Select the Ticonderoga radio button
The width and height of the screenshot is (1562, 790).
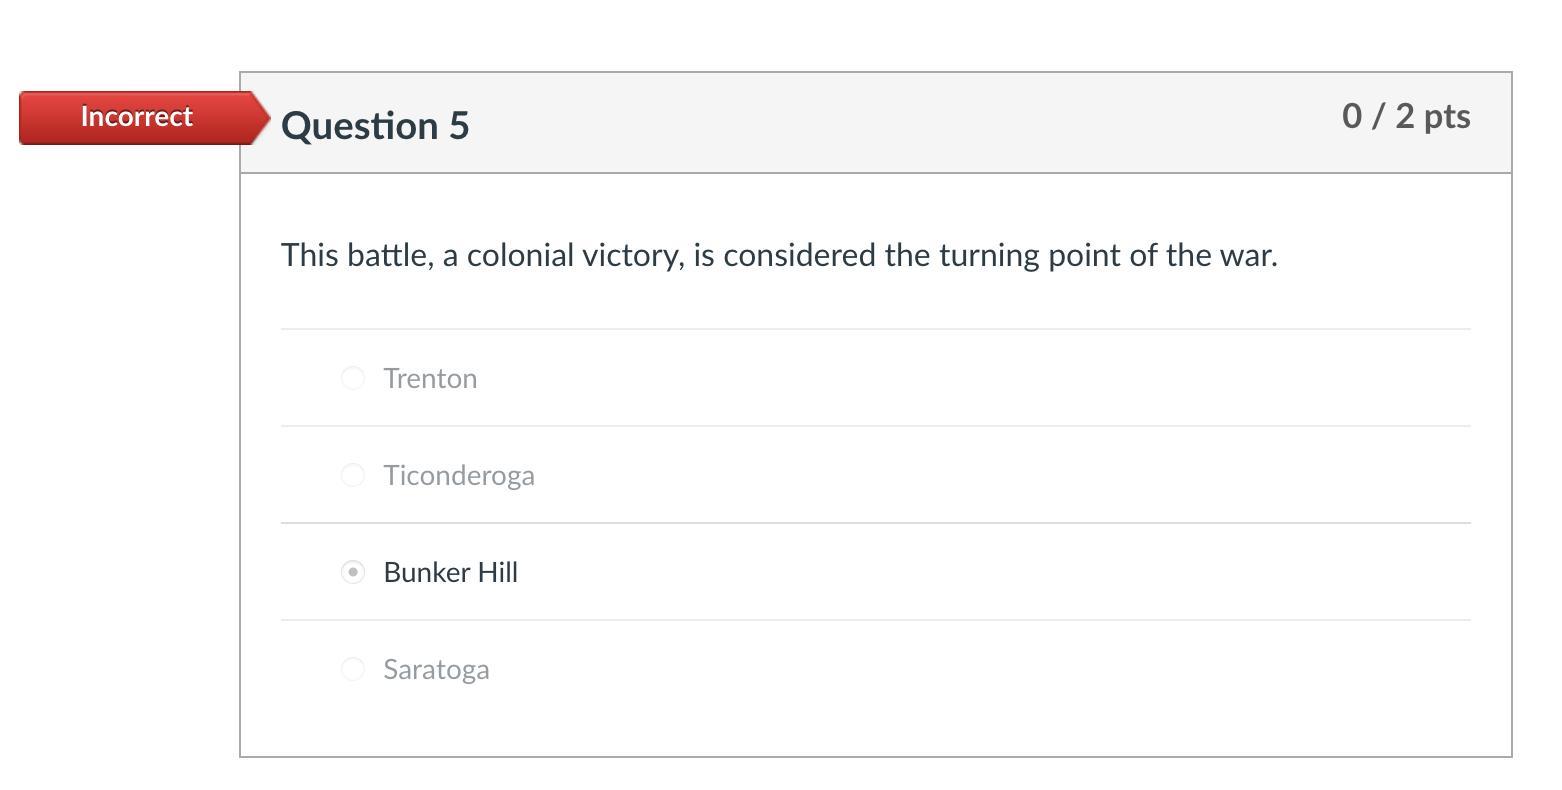pos(352,475)
